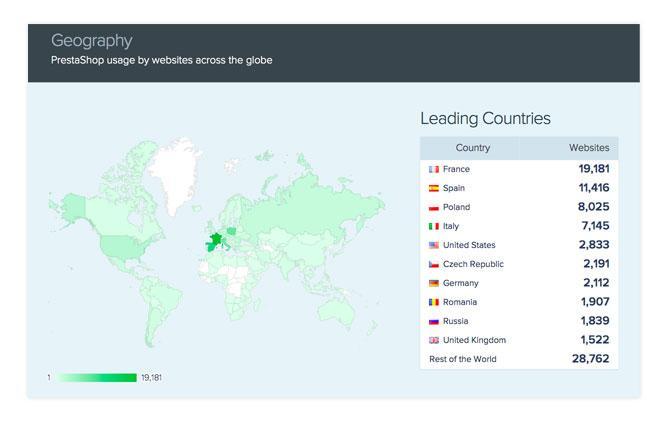Click the Country column header
Viewport: 665px width, 425px height.
coord(472,148)
